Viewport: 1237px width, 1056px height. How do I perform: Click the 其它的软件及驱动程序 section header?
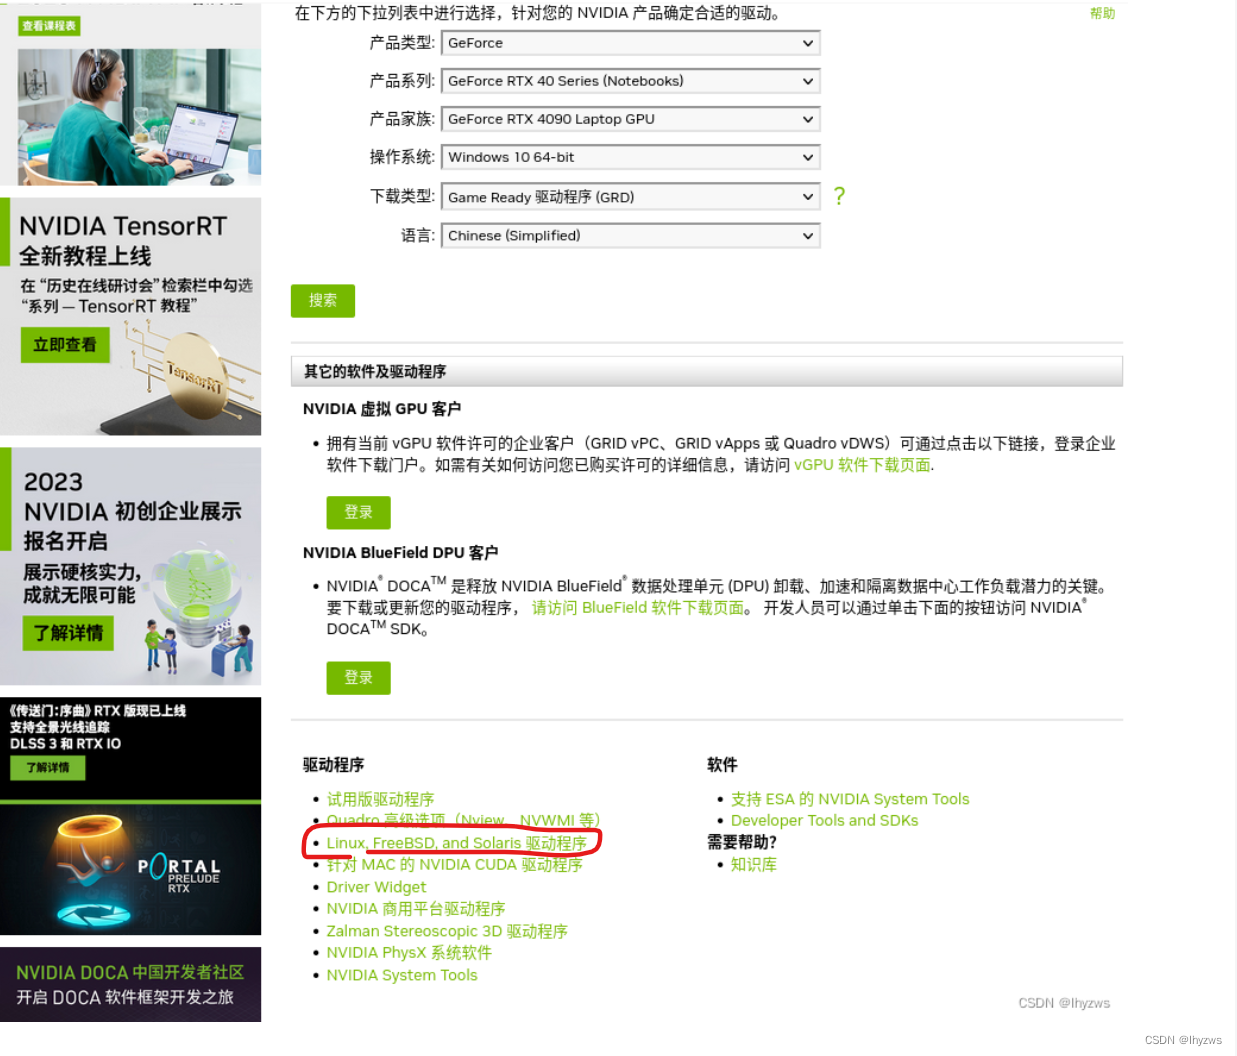click(707, 371)
